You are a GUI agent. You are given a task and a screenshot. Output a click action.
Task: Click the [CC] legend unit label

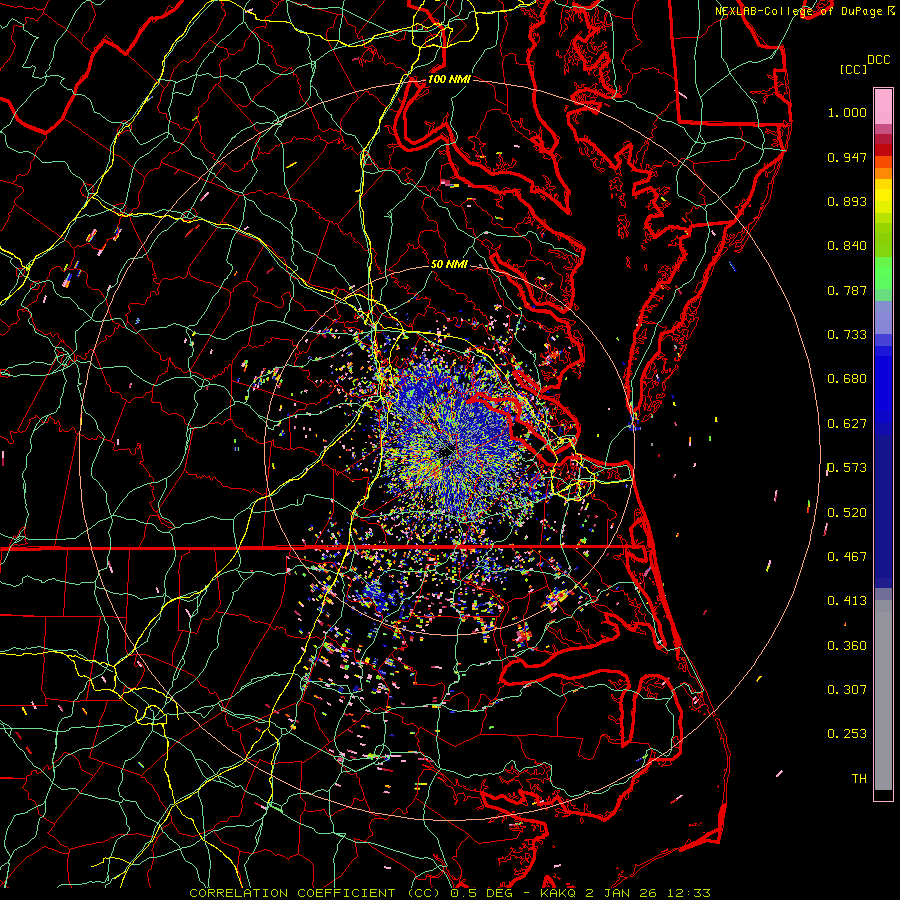[x=854, y=69]
